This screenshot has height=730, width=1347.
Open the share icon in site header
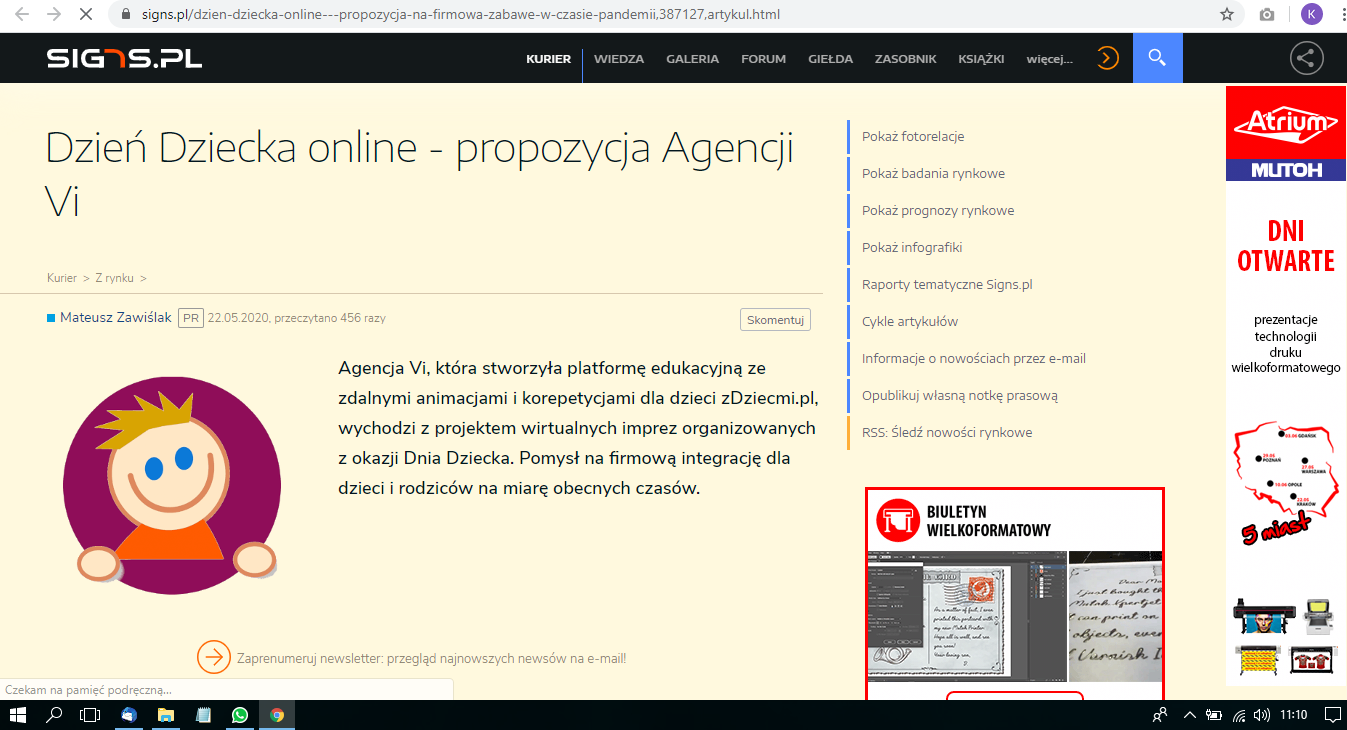(1306, 58)
